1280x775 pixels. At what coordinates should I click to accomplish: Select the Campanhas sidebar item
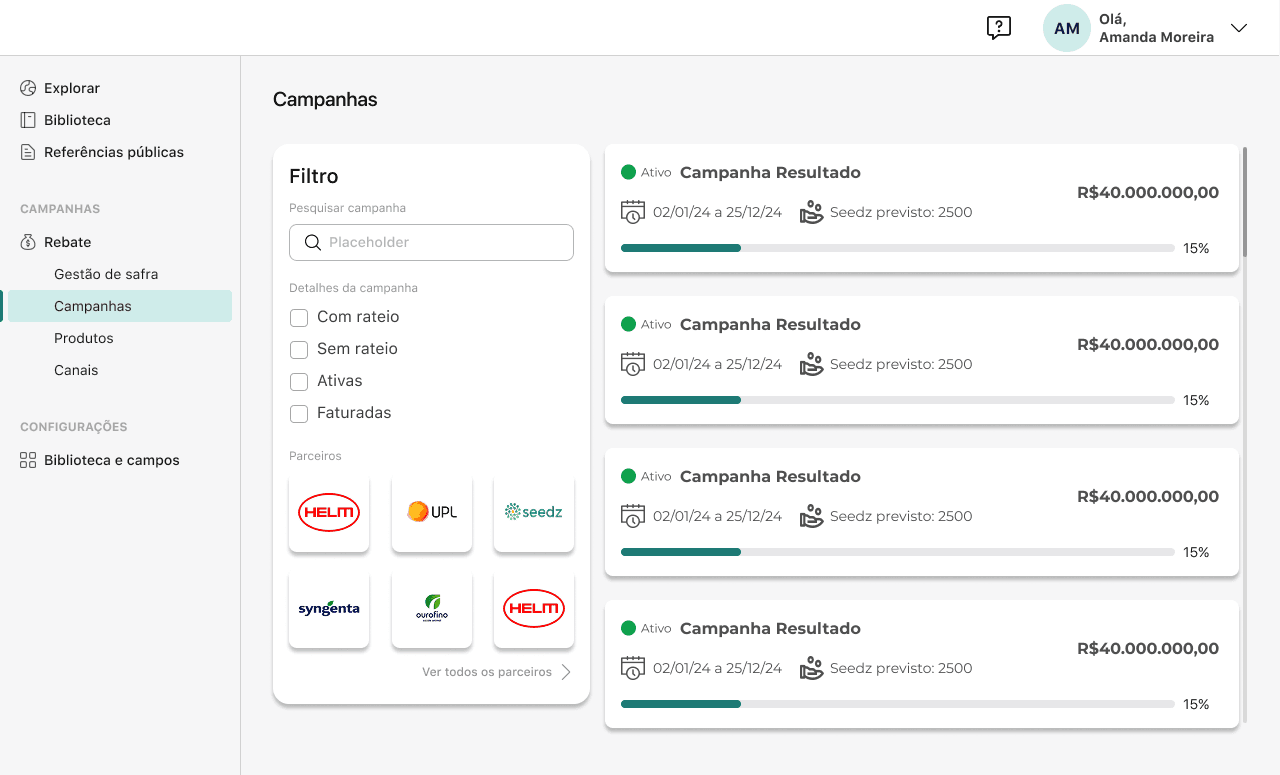click(x=120, y=306)
